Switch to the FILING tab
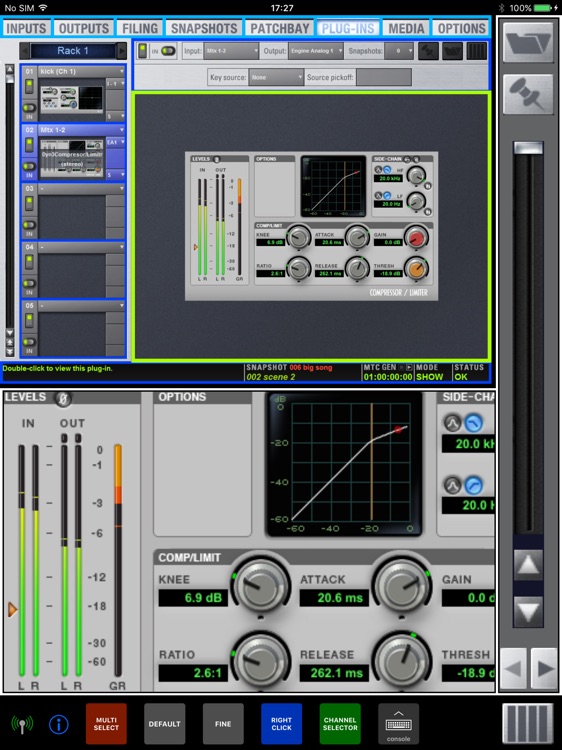 pyautogui.click(x=140, y=28)
